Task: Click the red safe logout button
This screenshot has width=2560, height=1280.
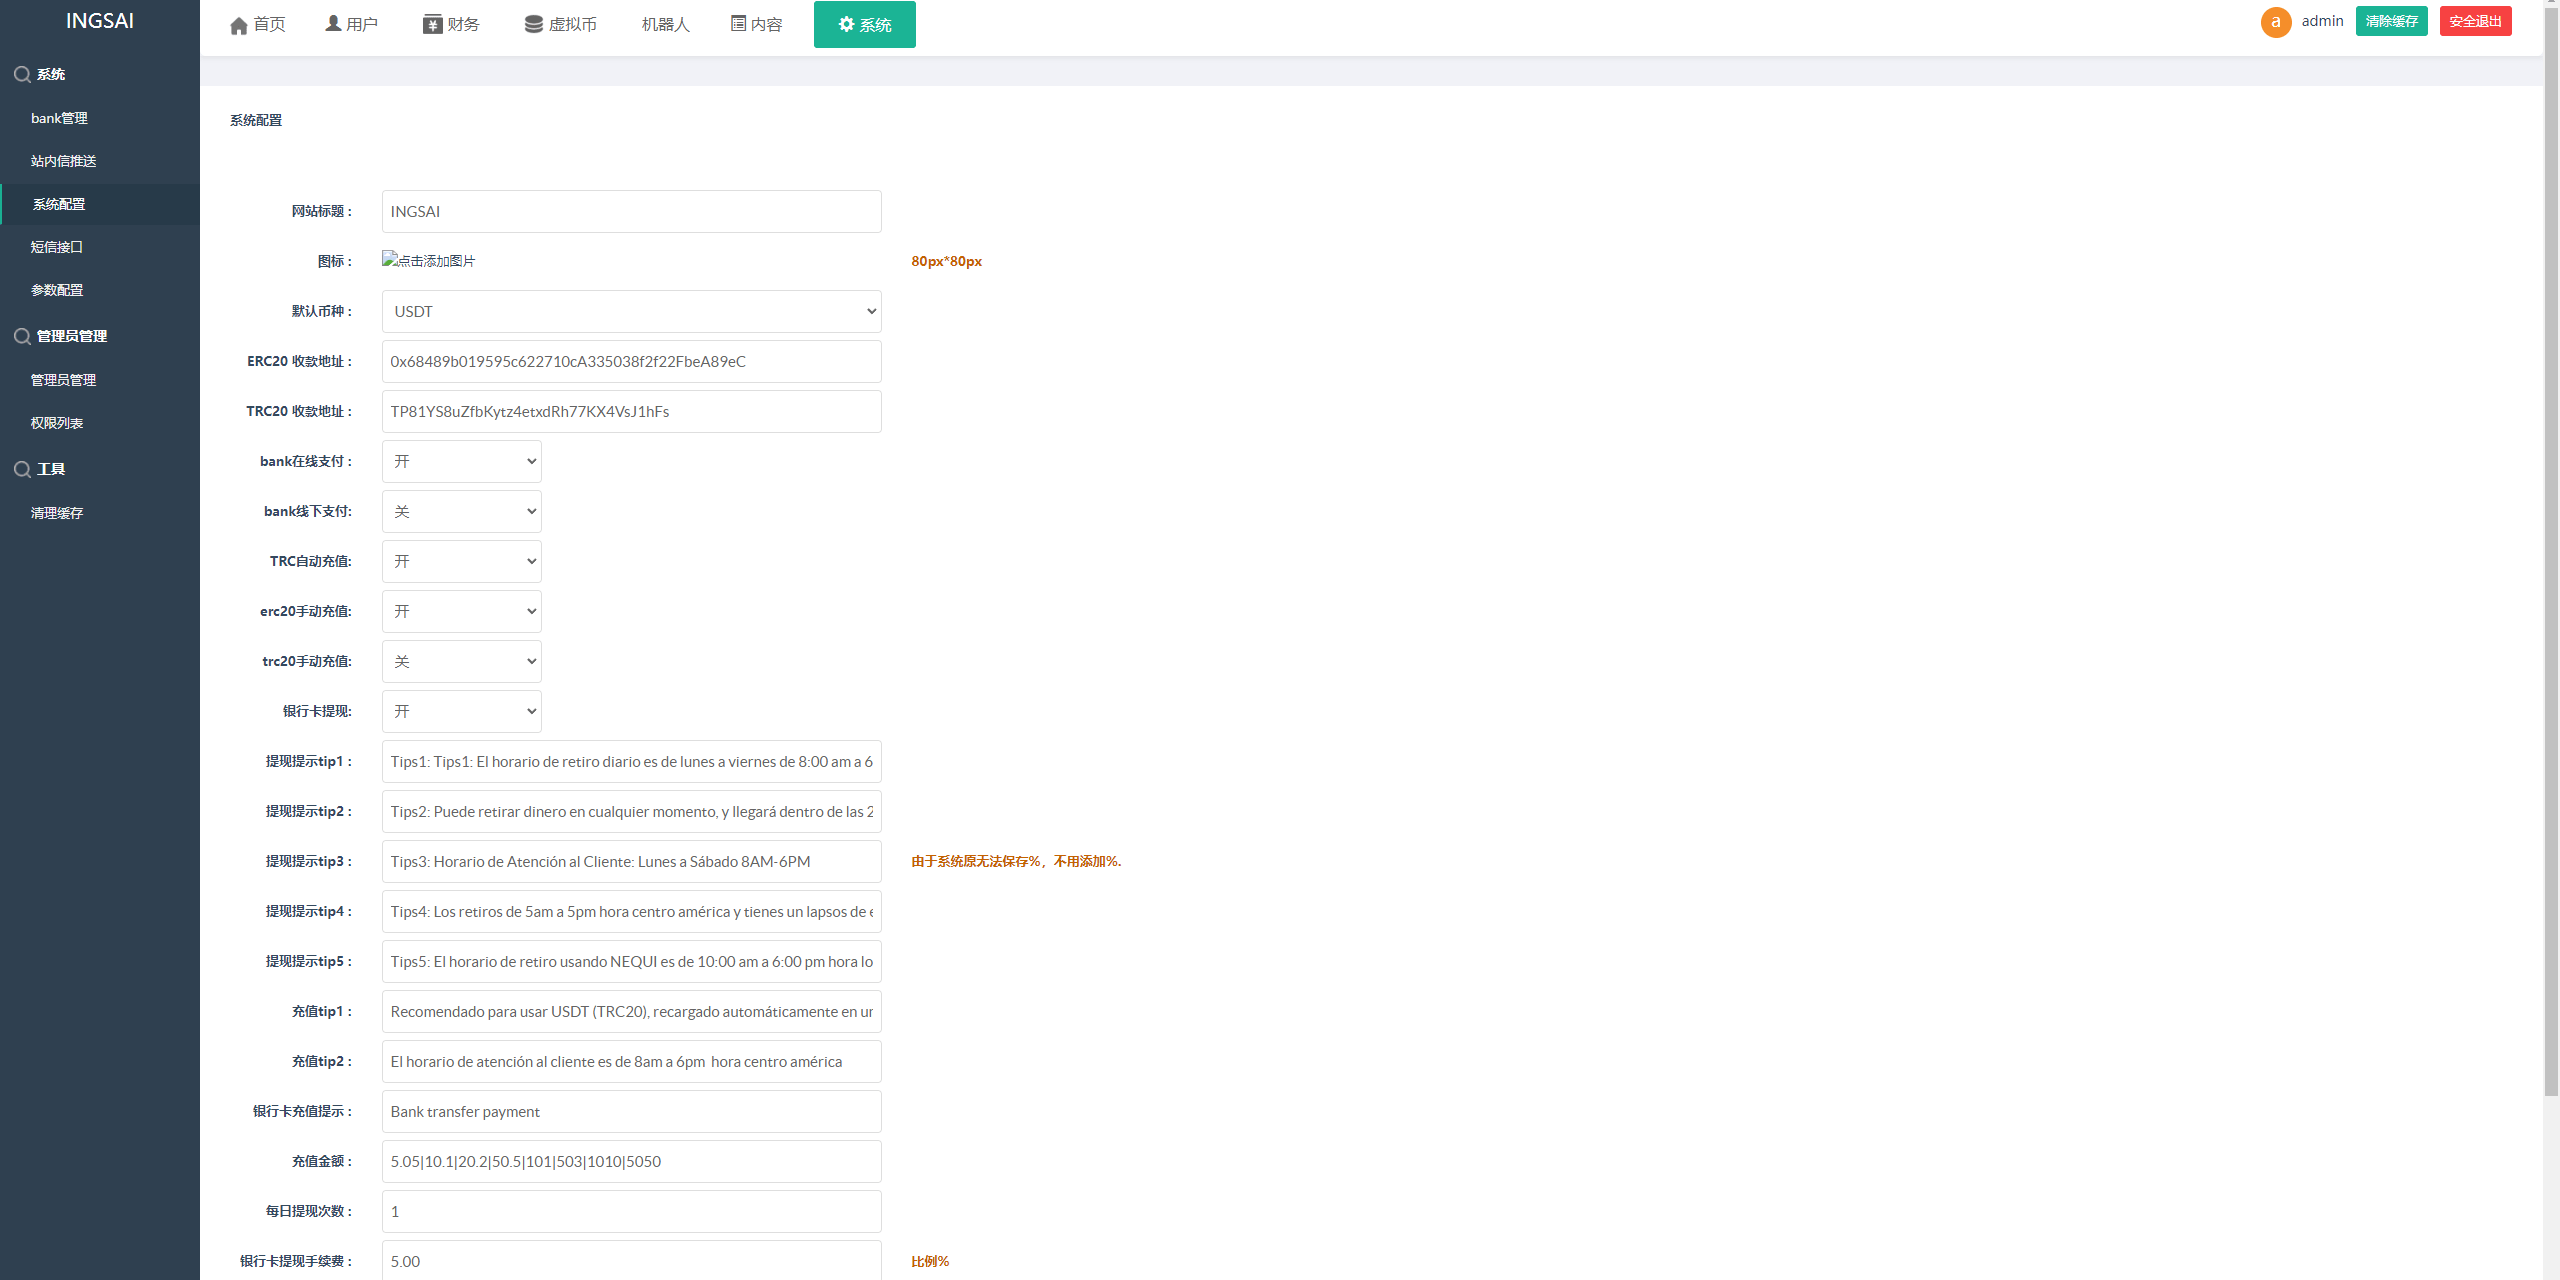Action: tap(2475, 21)
